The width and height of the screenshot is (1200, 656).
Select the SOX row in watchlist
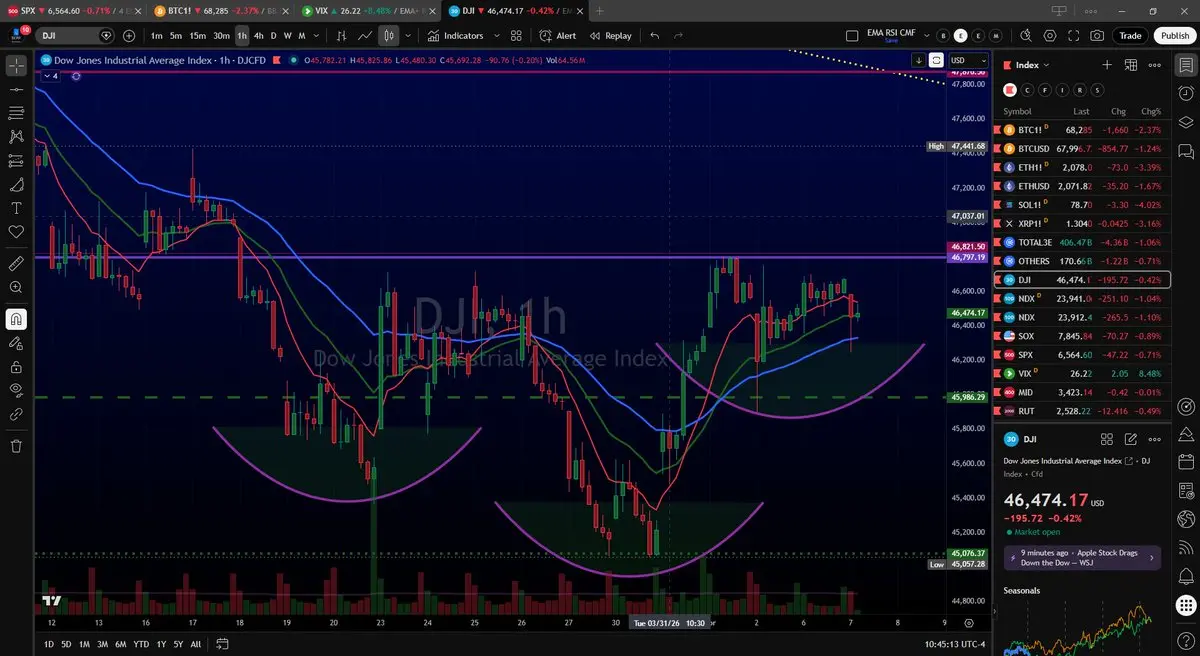[x=1082, y=336]
